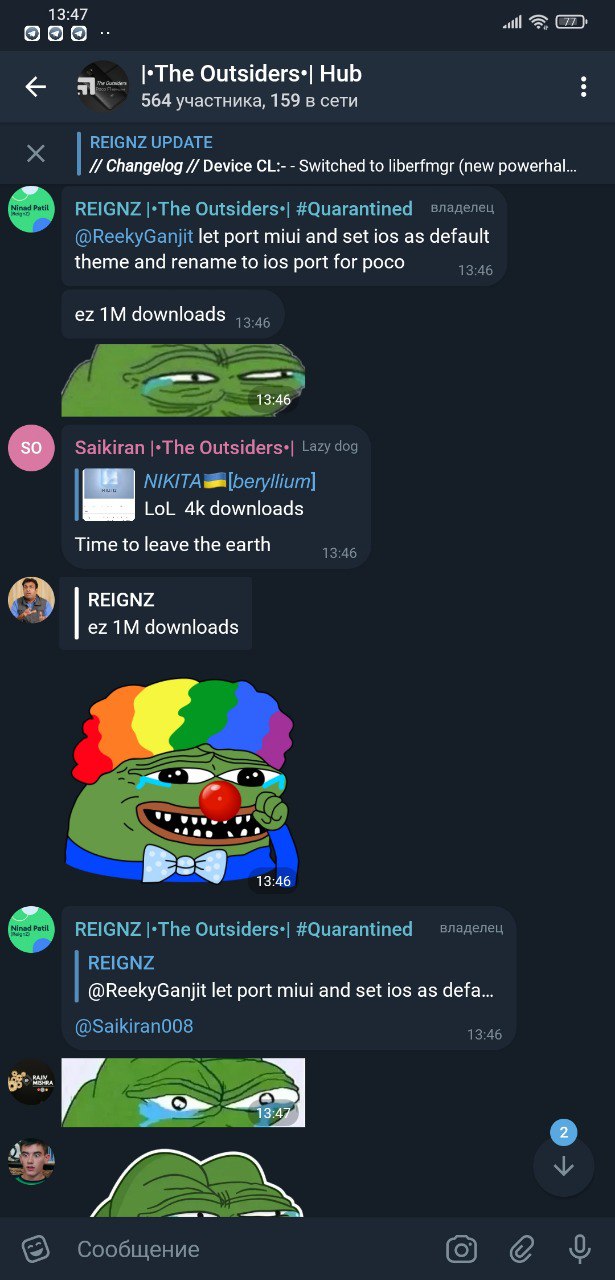The width and height of the screenshot is (615, 1280).
Task: Jump to latest messages with down arrow
Action: pyautogui.click(x=563, y=1165)
